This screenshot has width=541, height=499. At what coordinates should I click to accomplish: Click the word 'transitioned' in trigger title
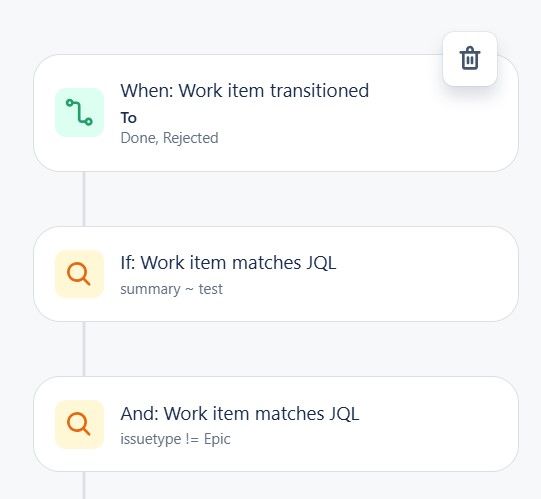319,91
